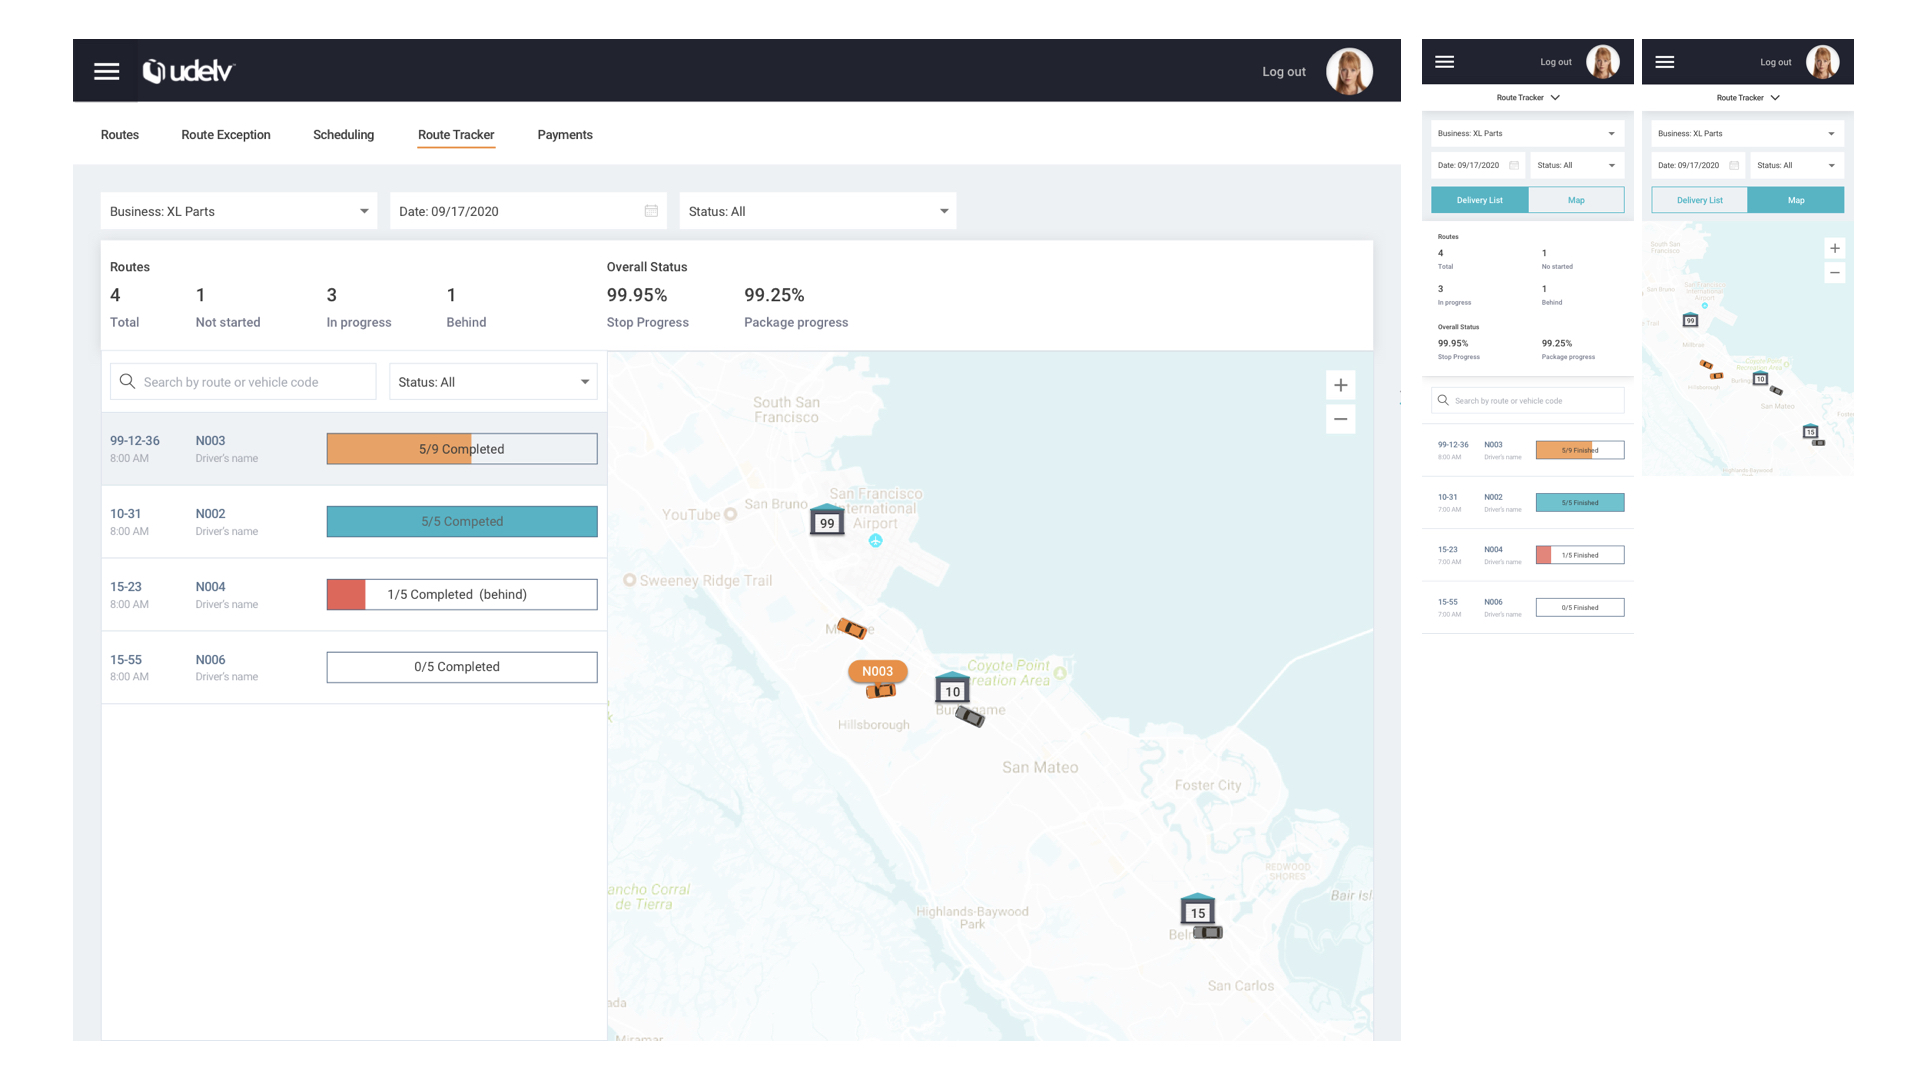Open the Route Exception tab
The image size is (1920, 1080).
226,135
